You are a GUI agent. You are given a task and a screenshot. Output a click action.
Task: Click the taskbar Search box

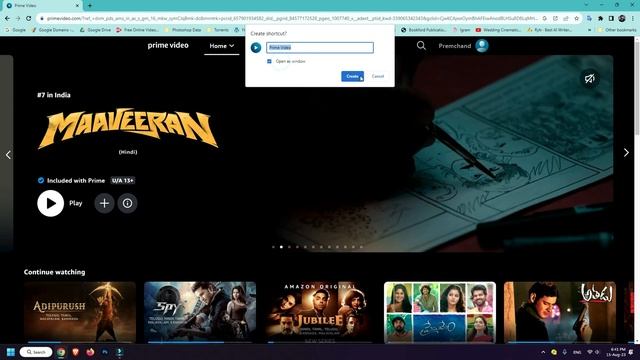pos(36,352)
